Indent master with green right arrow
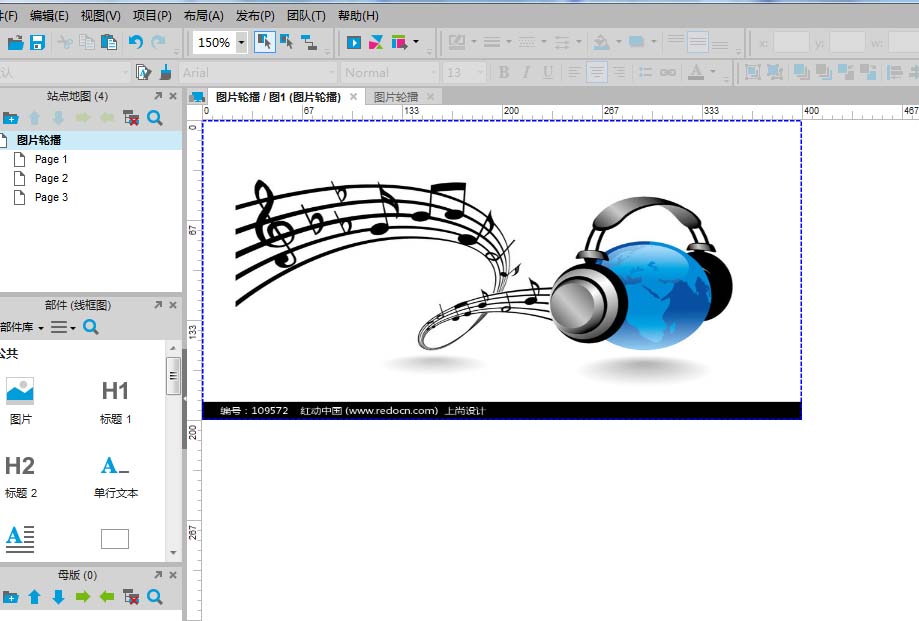Screen dimensions: 919x621 pyautogui.click(x=83, y=597)
